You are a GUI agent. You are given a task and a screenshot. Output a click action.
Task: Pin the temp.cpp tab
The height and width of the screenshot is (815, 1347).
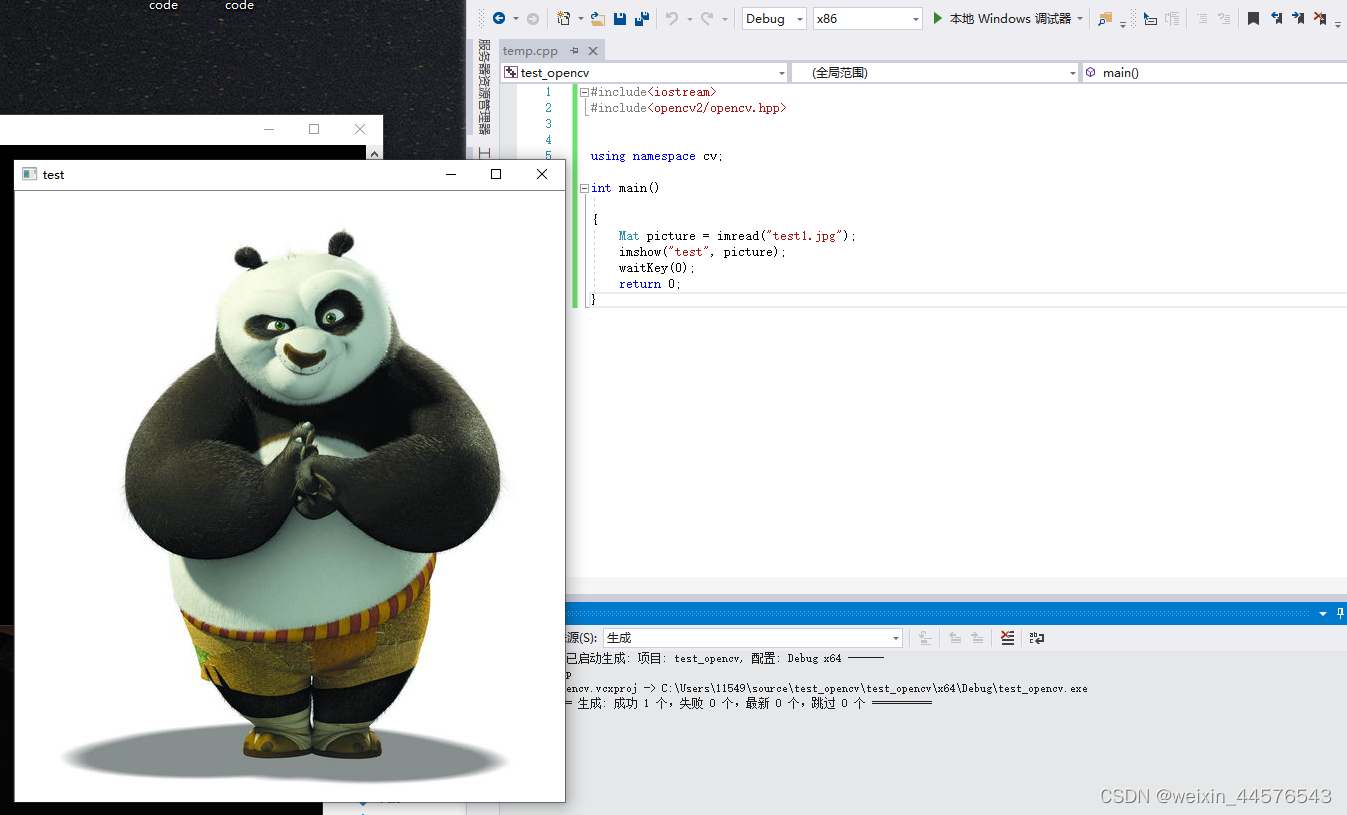click(574, 50)
